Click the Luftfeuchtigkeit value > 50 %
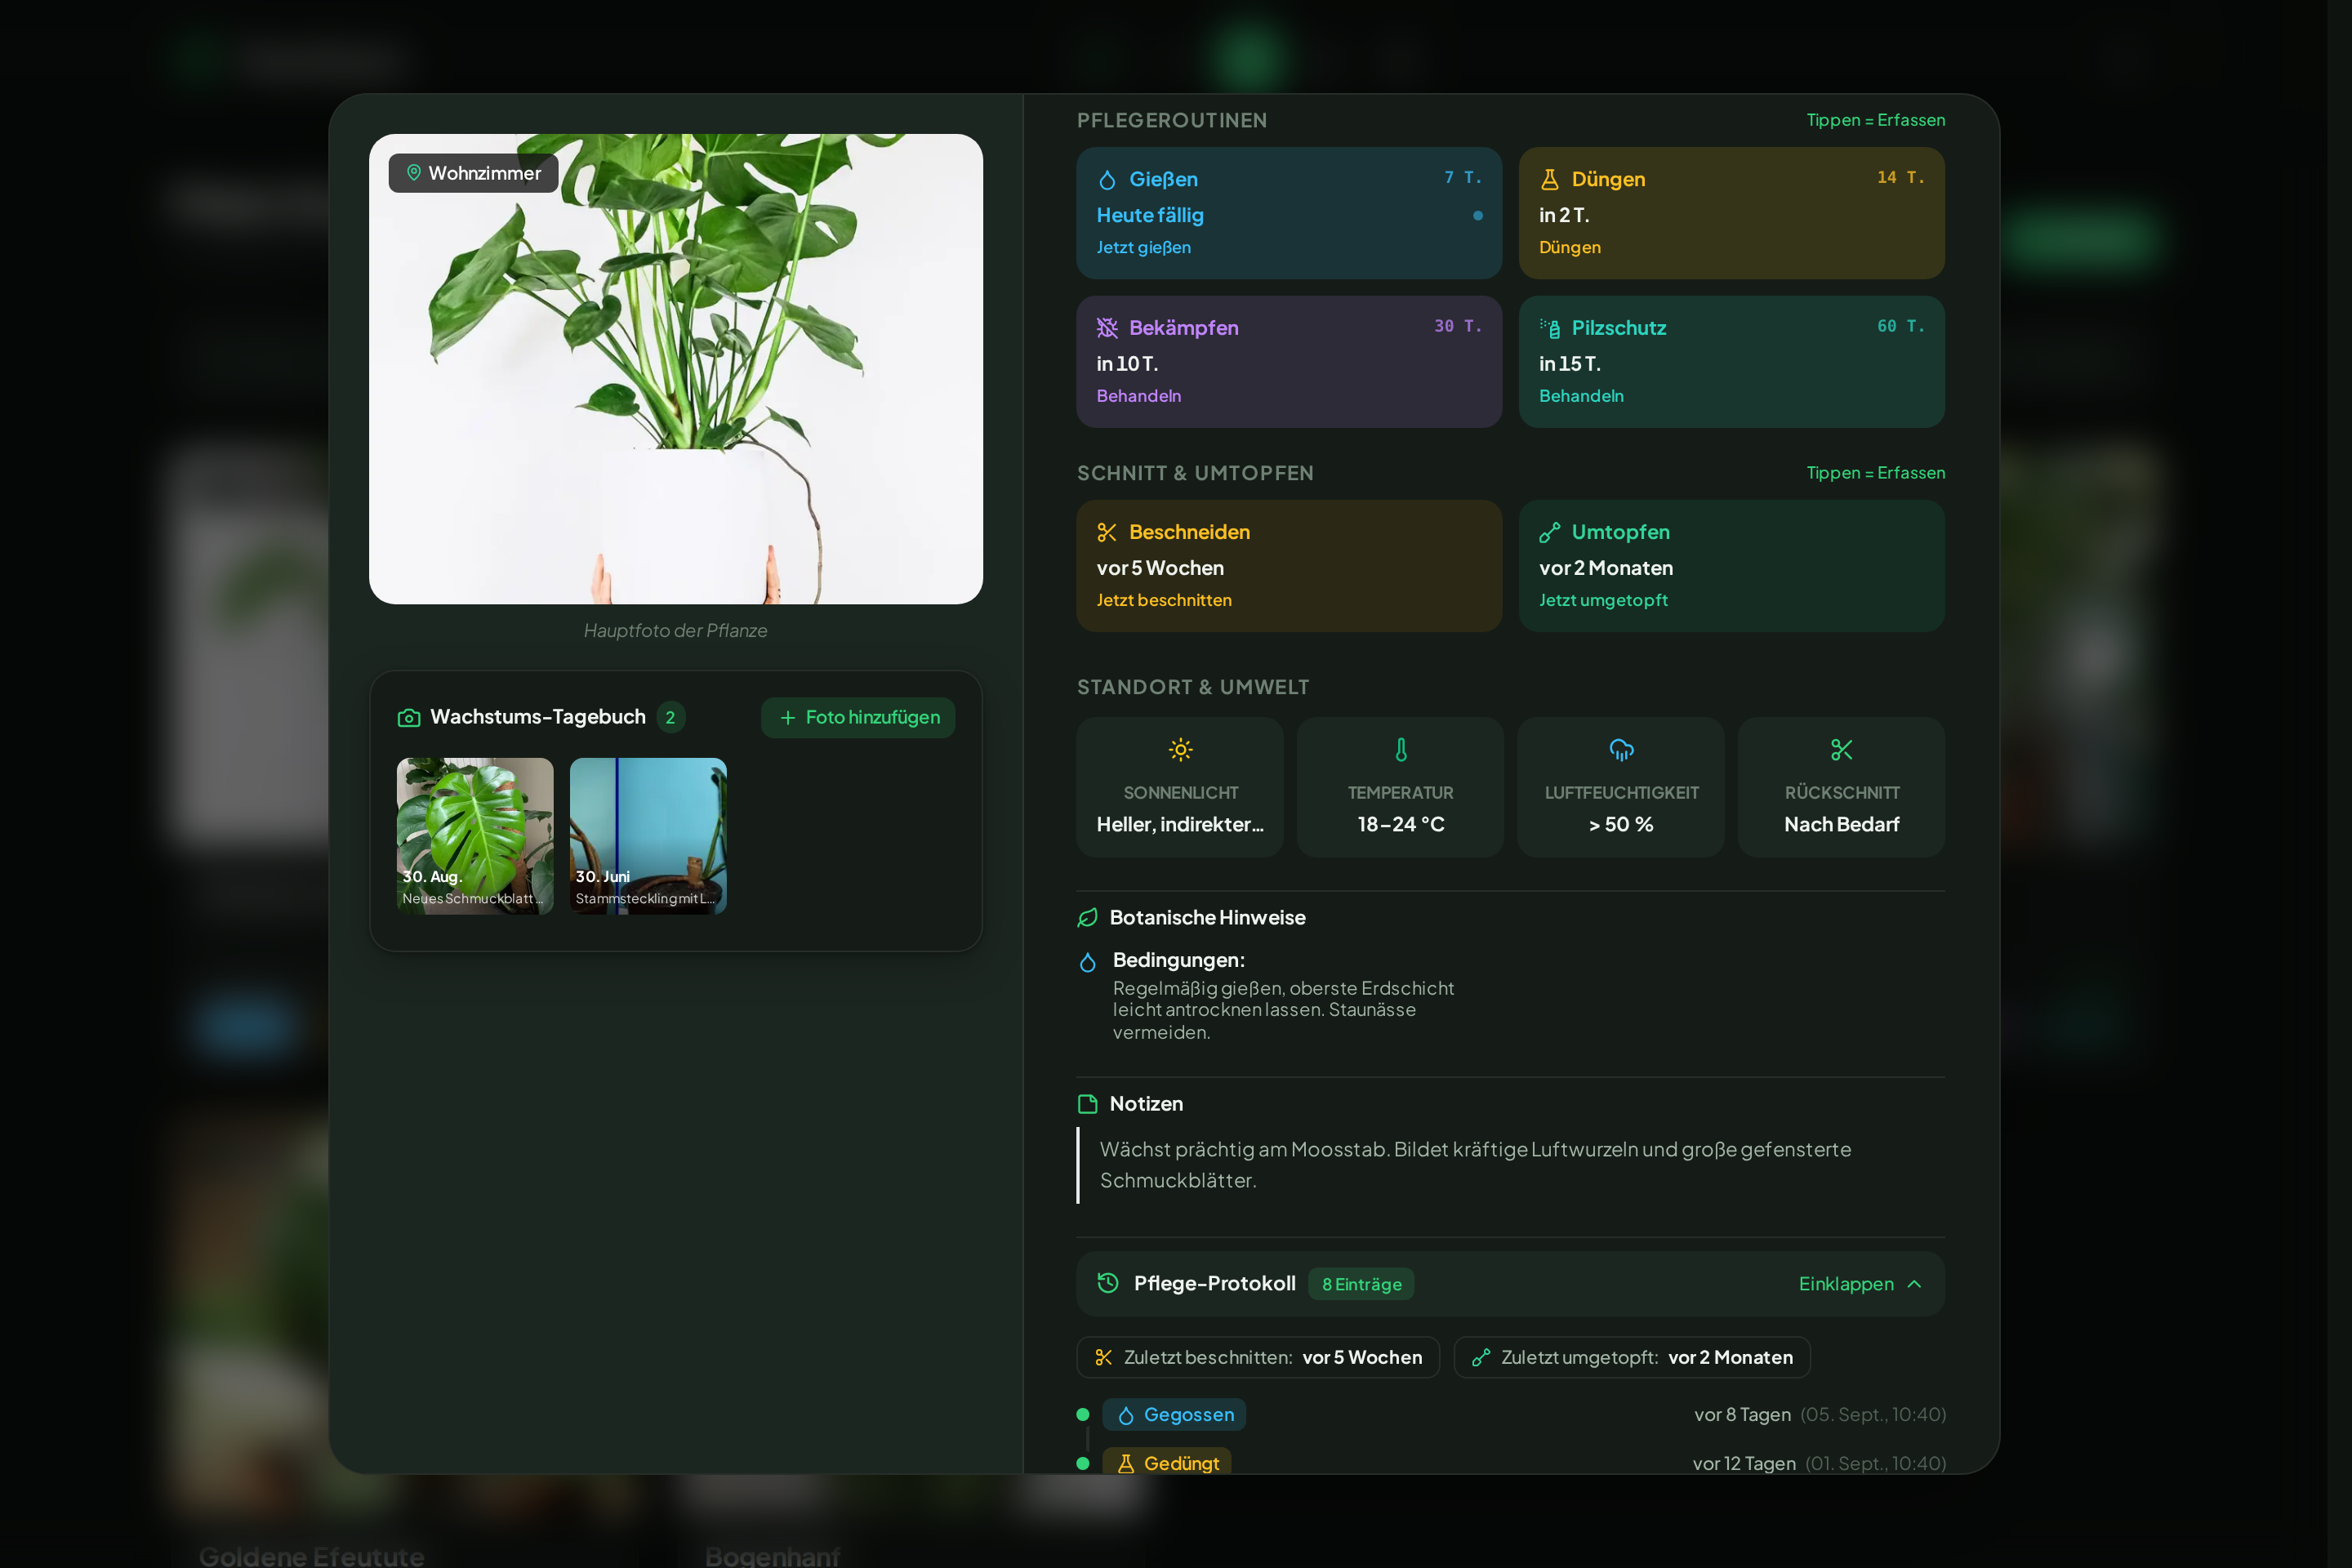Image resolution: width=2352 pixels, height=1568 pixels. click(1621, 825)
